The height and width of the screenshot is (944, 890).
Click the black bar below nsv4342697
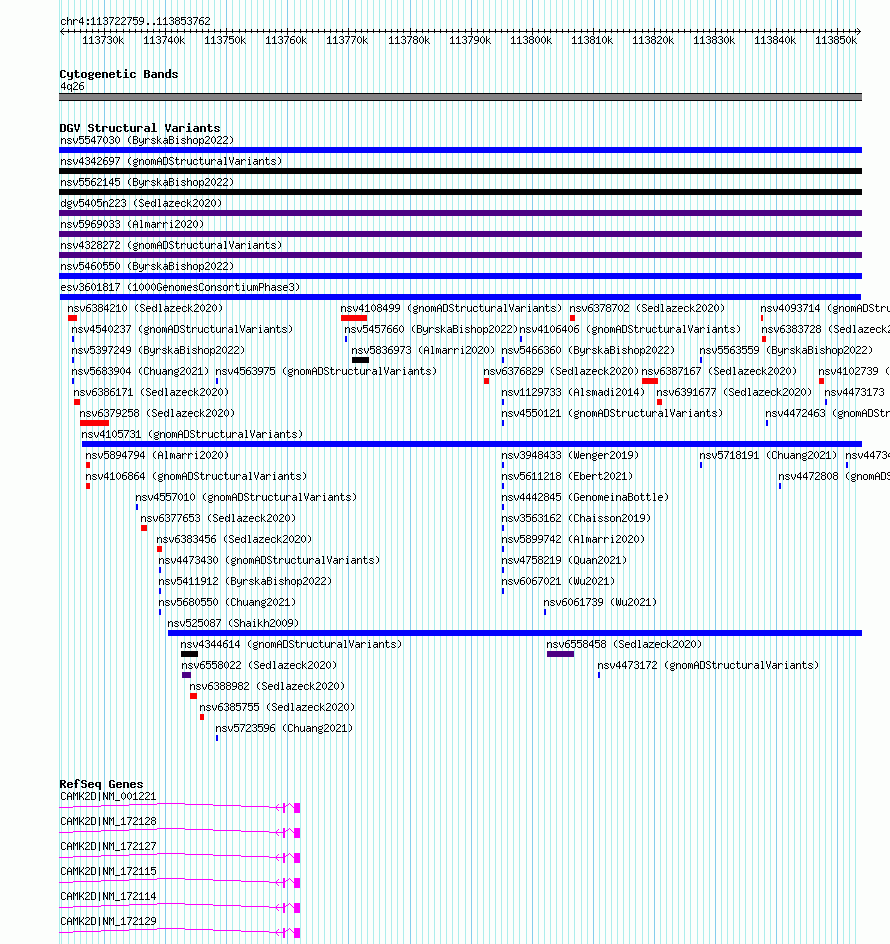pyautogui.click(x=461, y=171)
